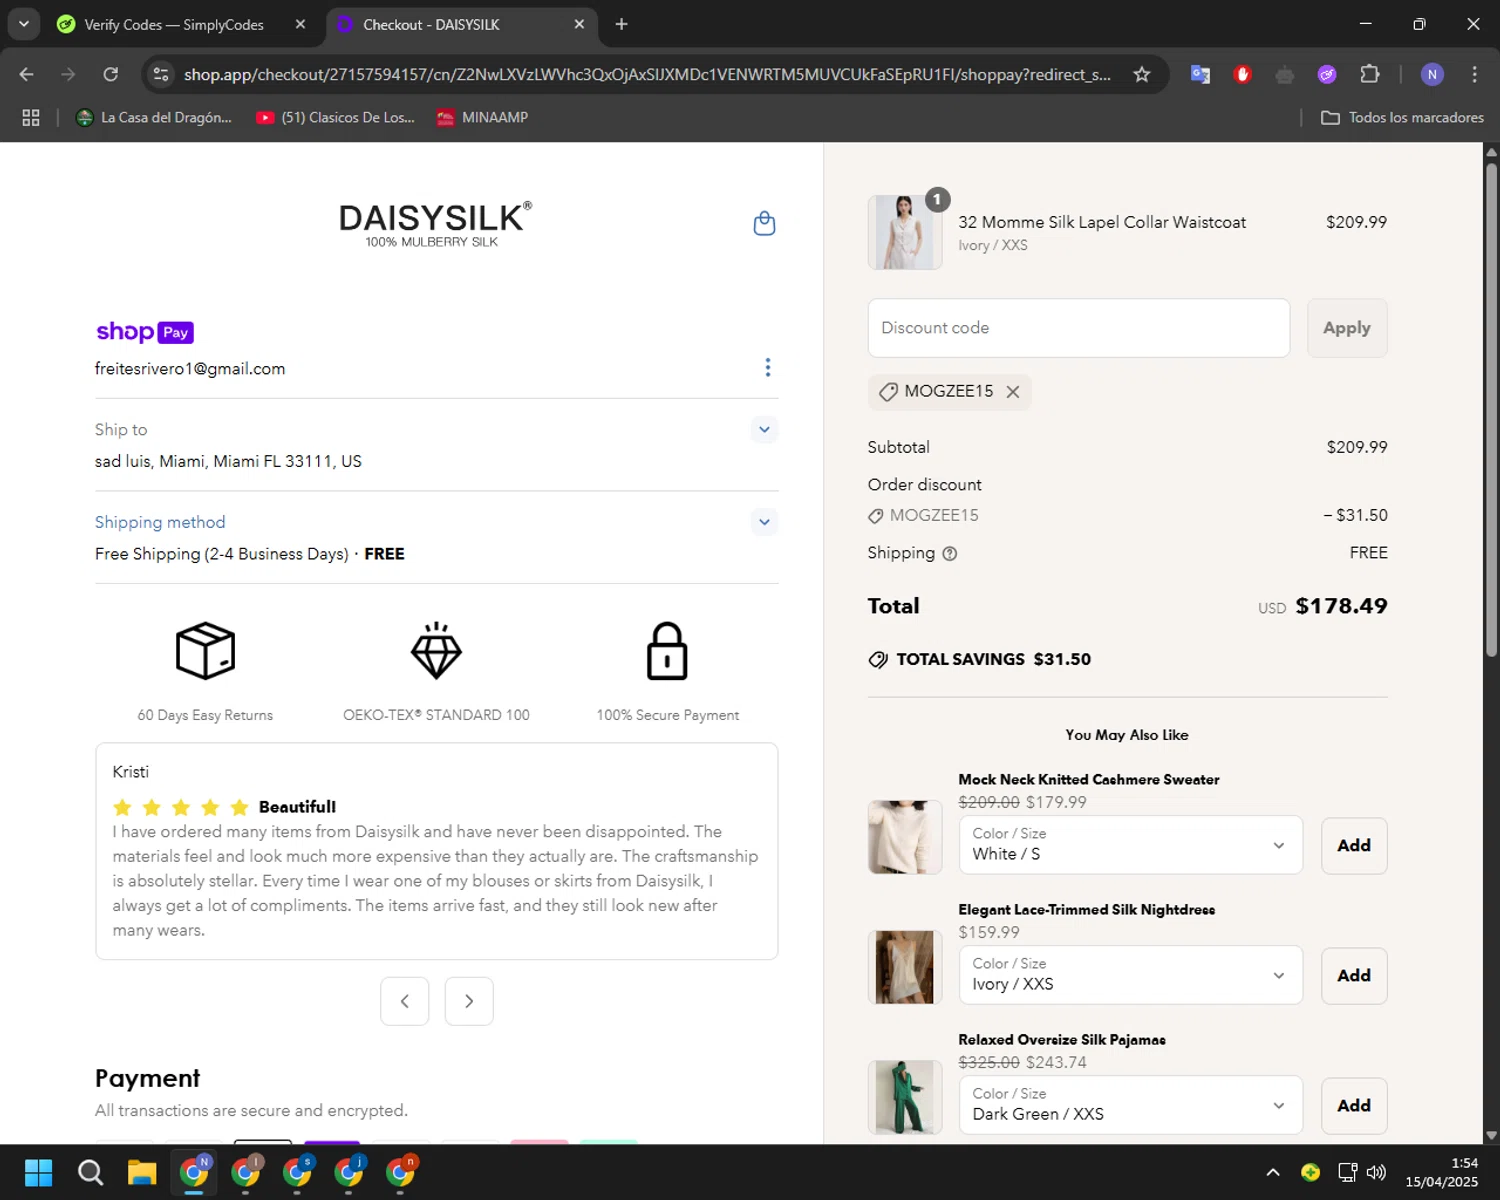The height and width of the screenshot is (1200, 1500).
Task: Click the Silk Pajamas product thumbnail
Action: 905,1097
